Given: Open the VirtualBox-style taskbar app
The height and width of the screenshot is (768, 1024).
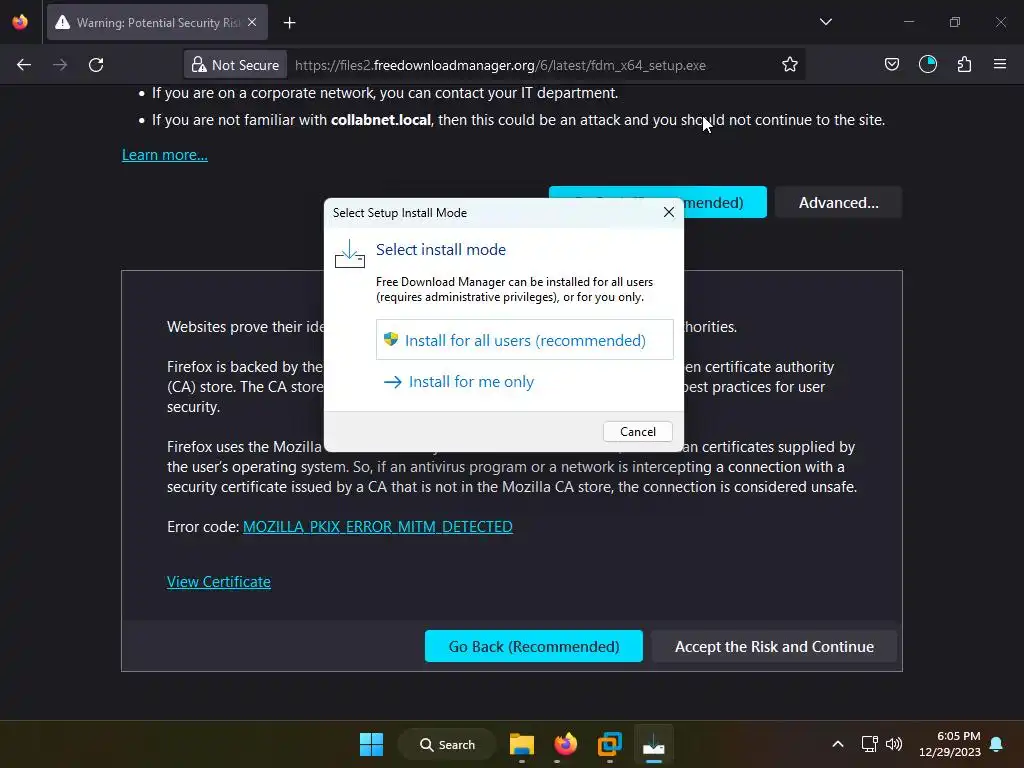Looking at the screenshot, I should pos(609,744).
